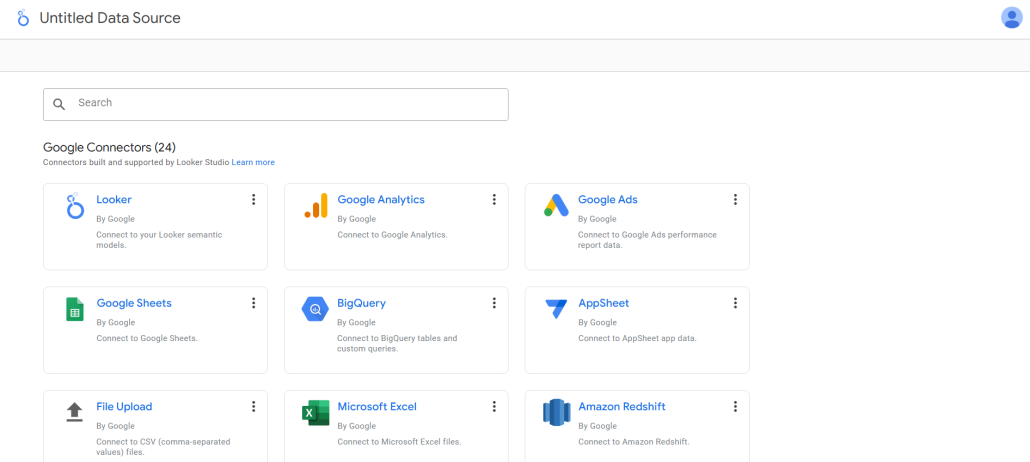
Task: Click the Amazon Redshift icon
Action: click(x=556, y=412)
